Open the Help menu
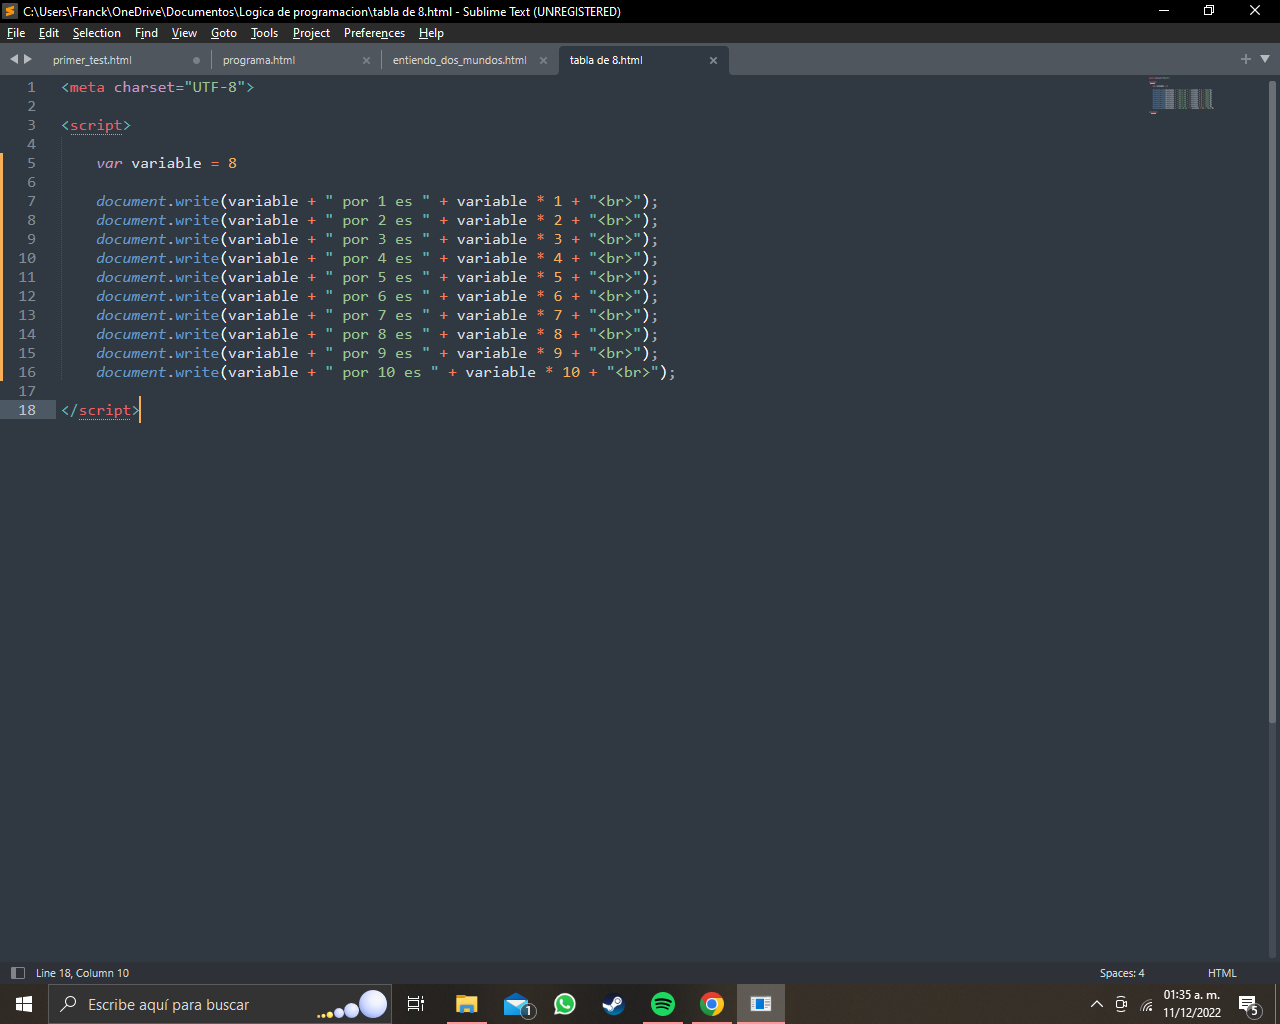This screenshot has width=1280, height=1024. point(431,33)
